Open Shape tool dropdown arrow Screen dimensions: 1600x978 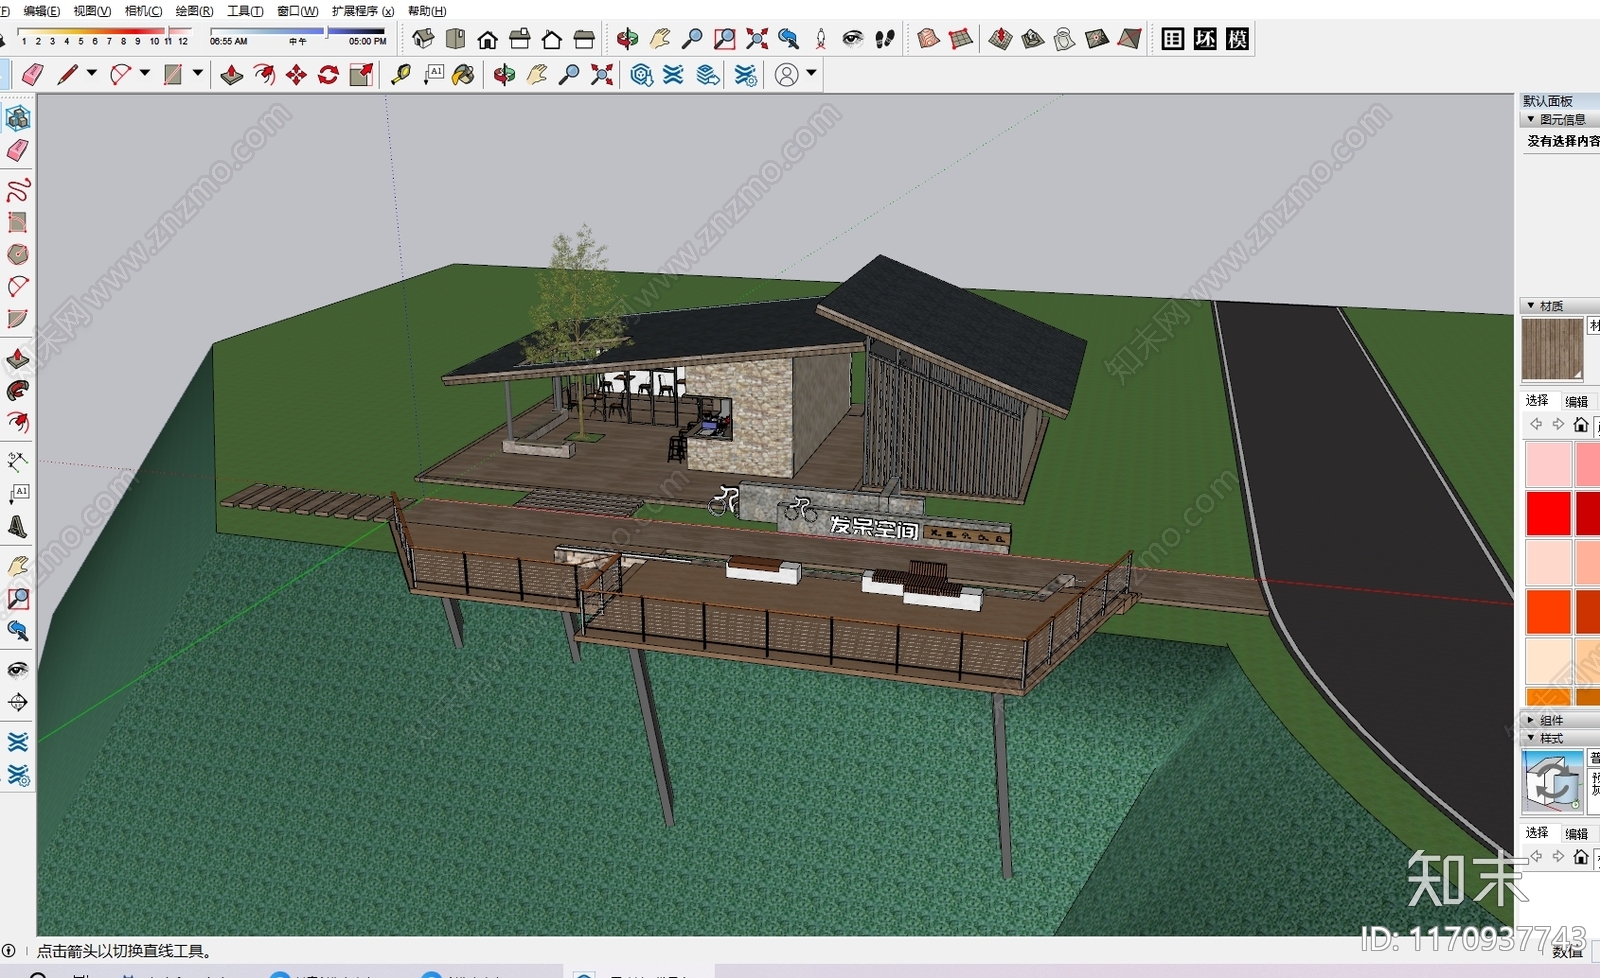(198, 73)
